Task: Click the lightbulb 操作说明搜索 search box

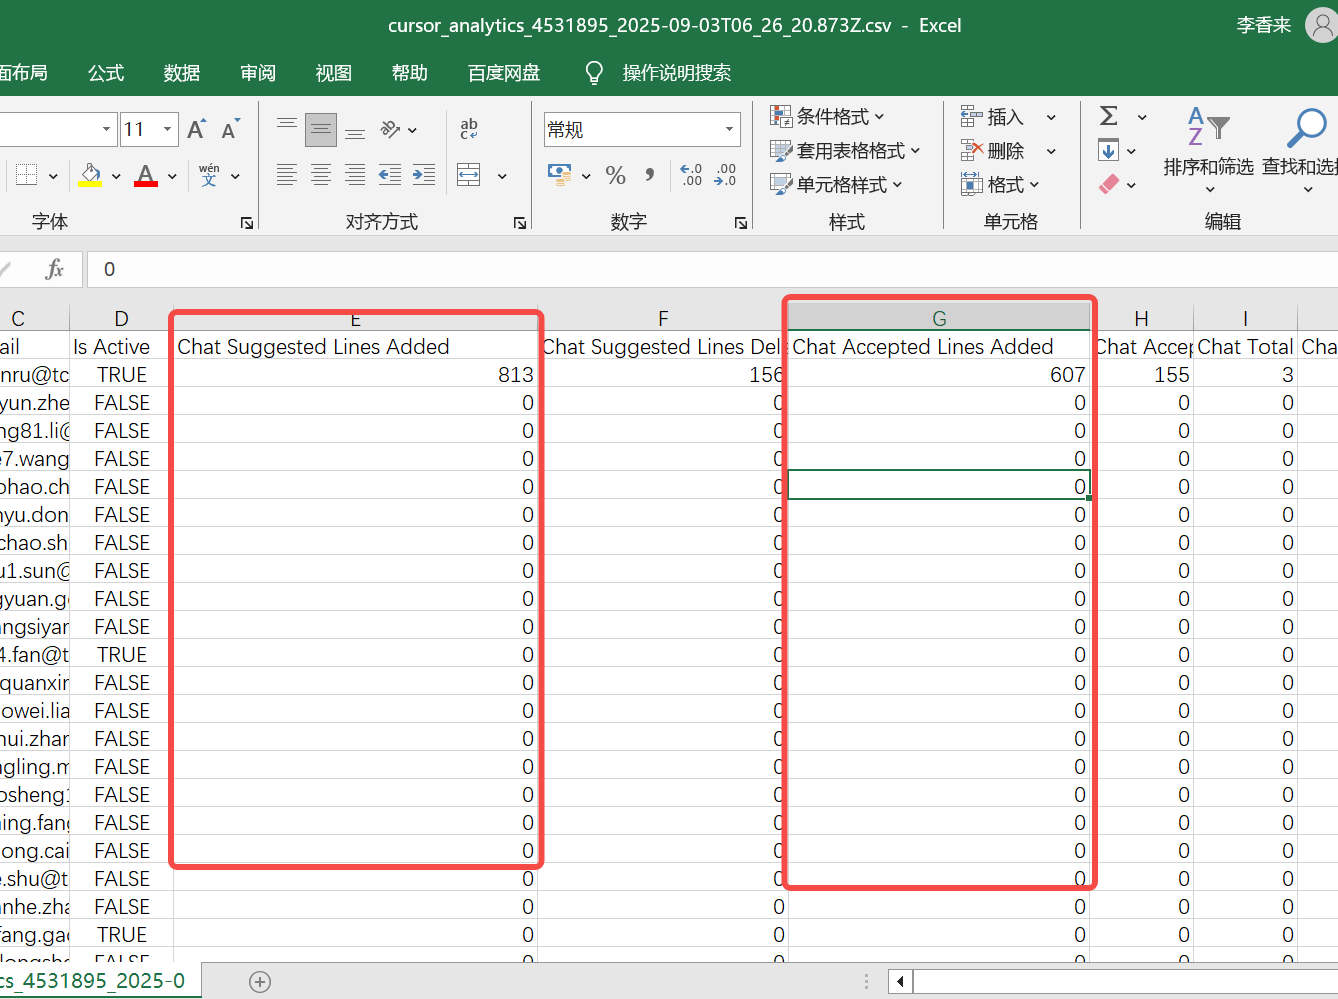Action: click(x=658, y=73)
